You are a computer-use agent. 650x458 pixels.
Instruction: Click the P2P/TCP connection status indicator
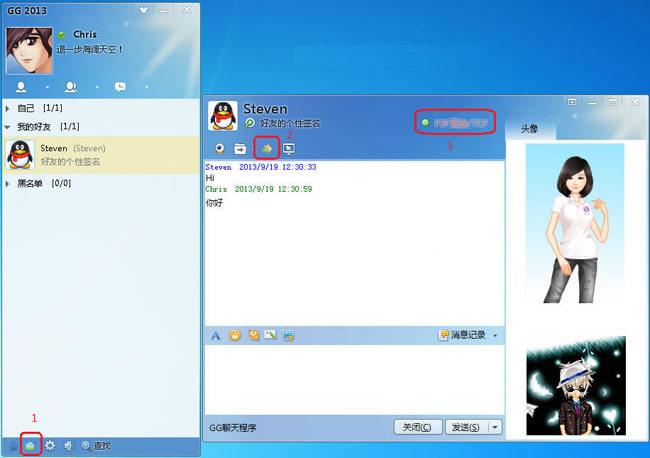455,123
